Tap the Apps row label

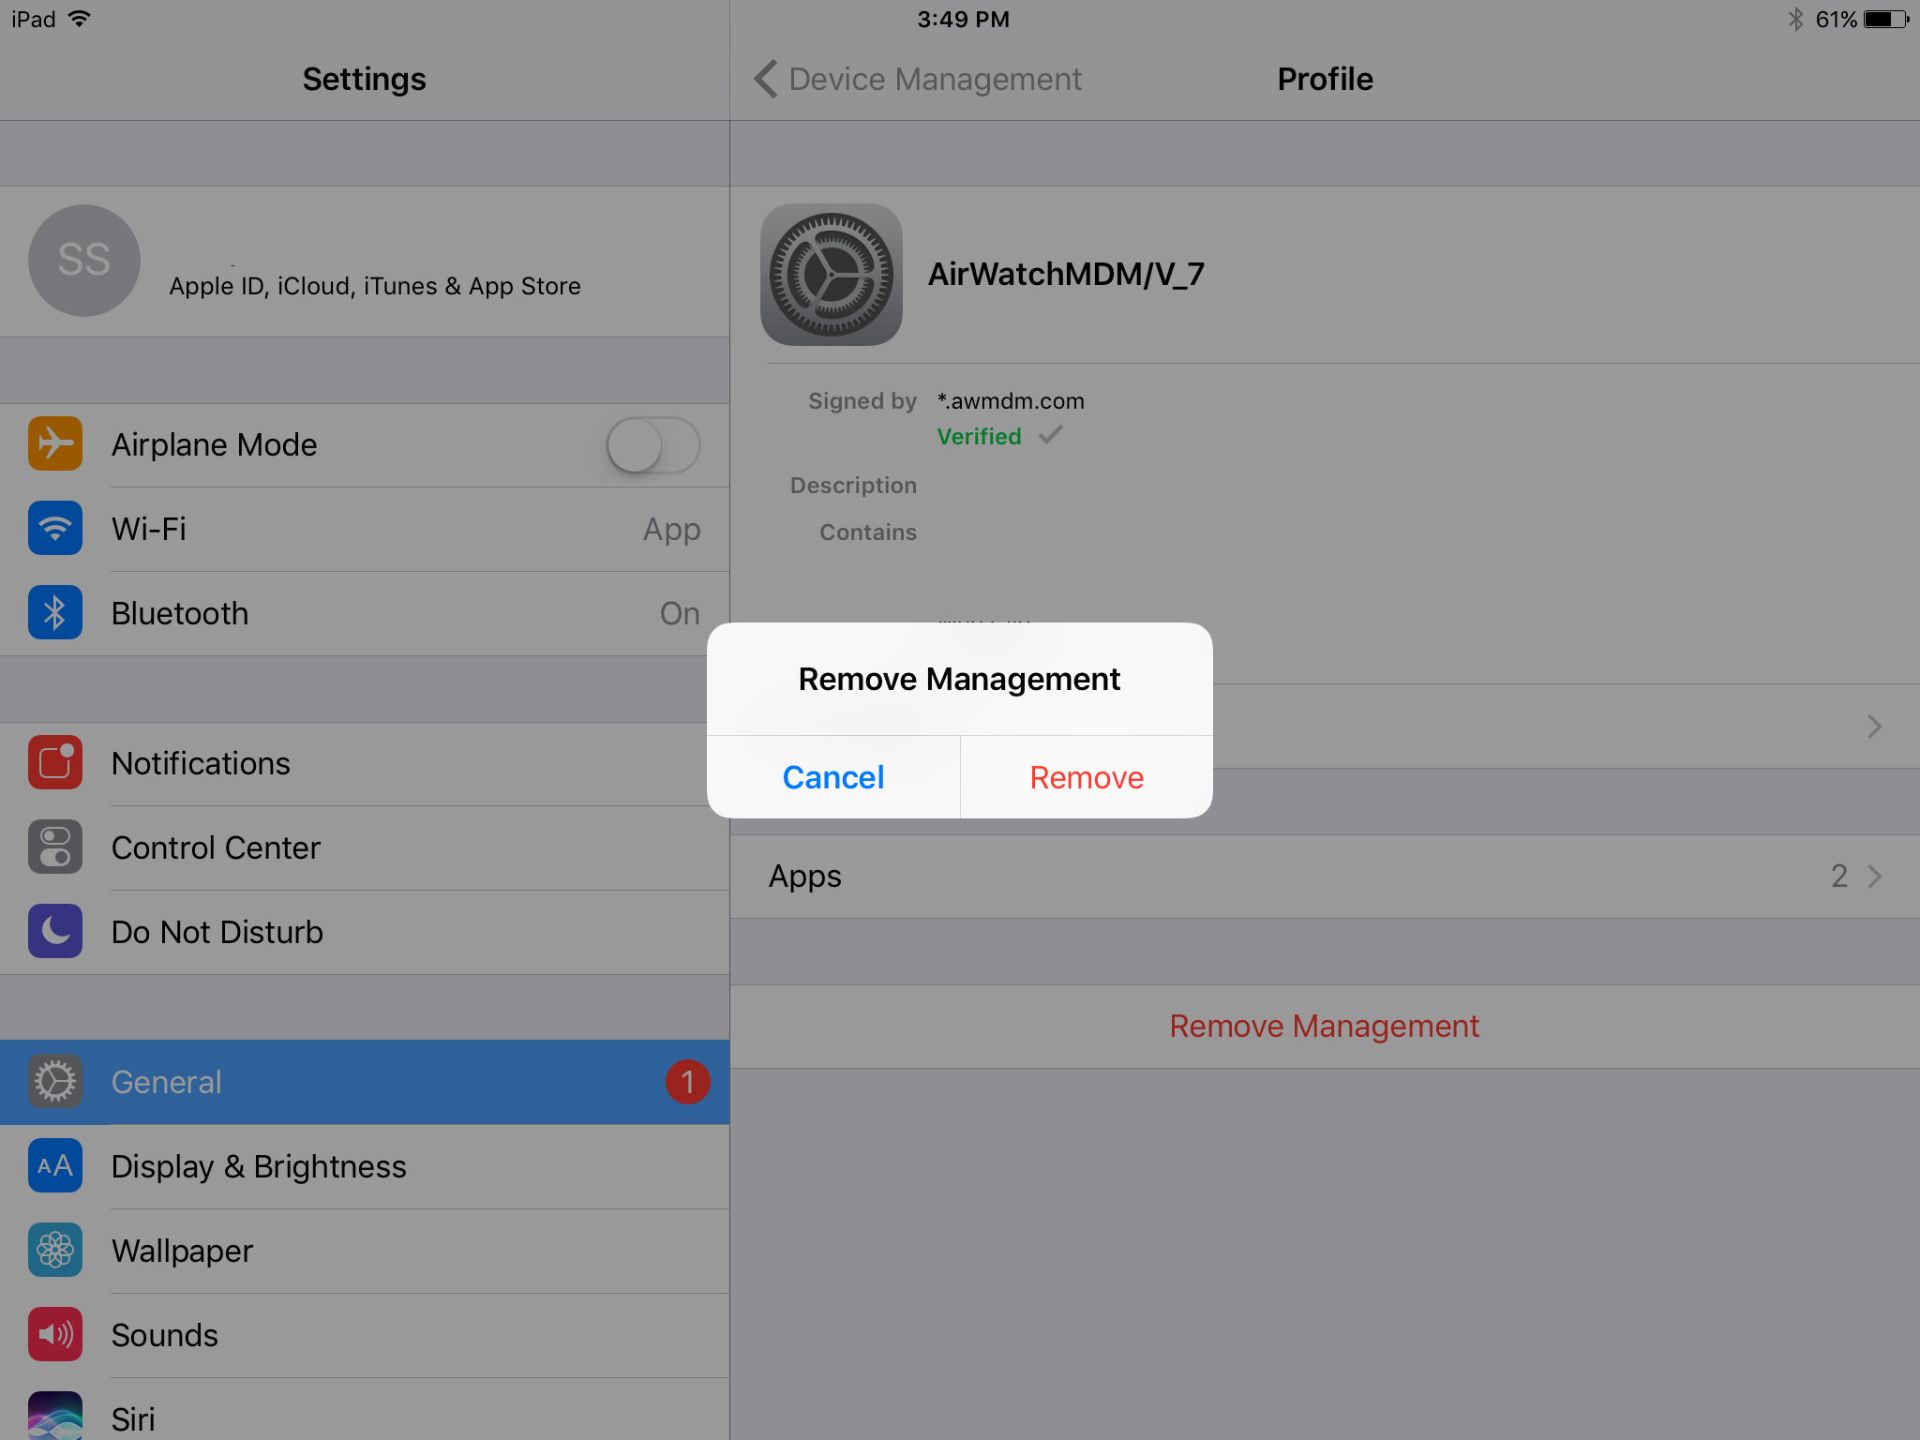point(805,877)
